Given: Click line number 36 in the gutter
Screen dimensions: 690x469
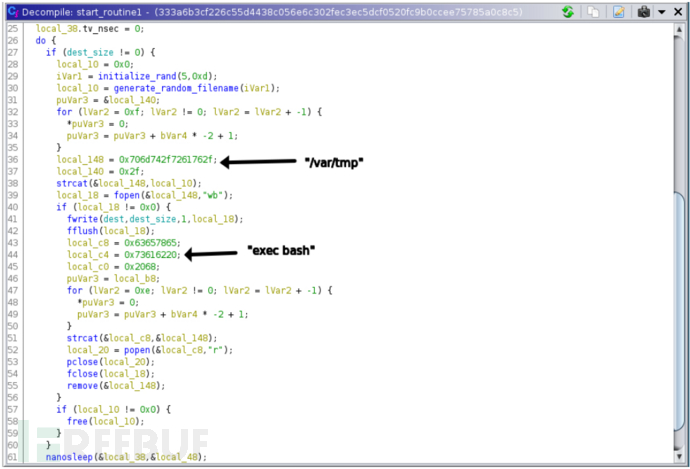Looking at the screenshot, I should pyautogui.click(x=13, y=159).
